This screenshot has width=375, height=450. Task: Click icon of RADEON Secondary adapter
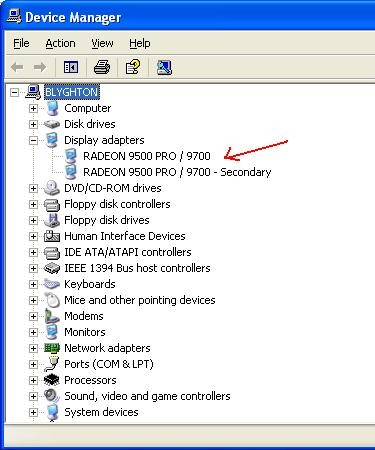[71, 172]
